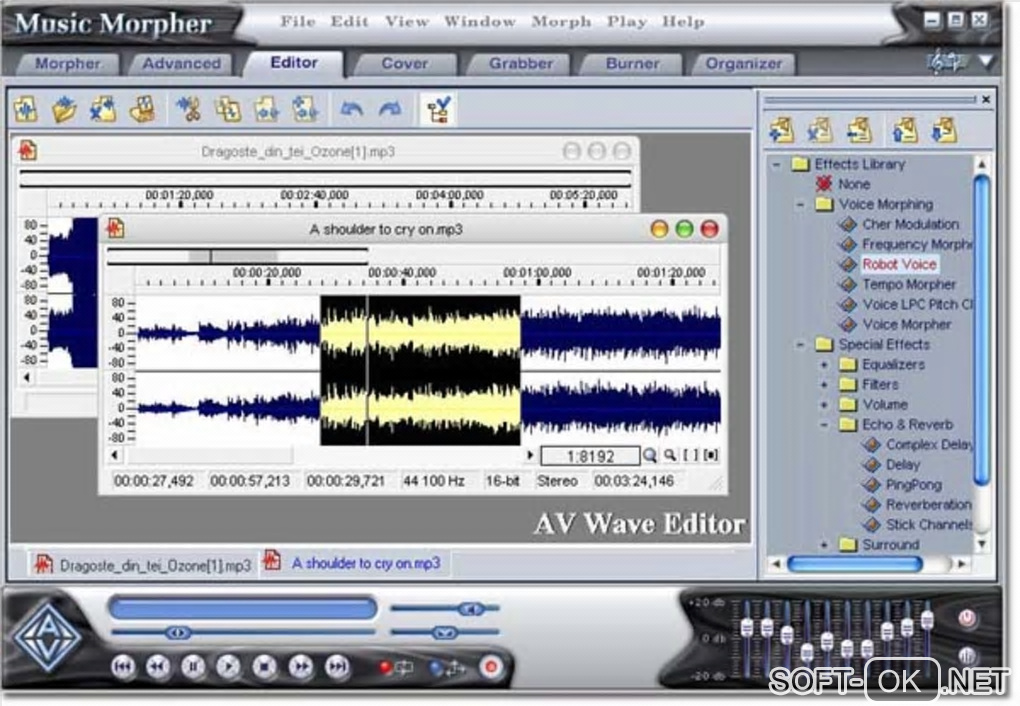Open the Morph menu
This screenshot has height=706, width=1020.
point(561,21)
